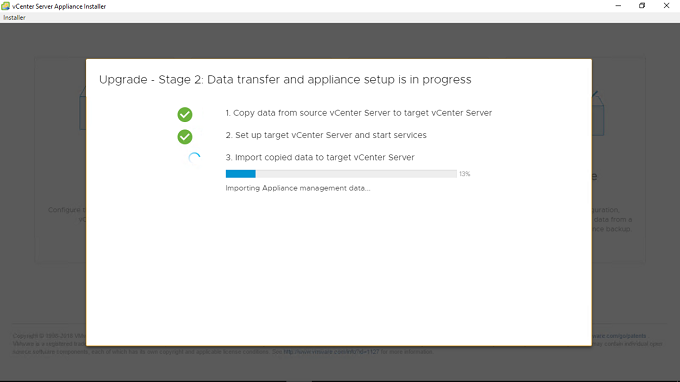Open the vmware.com info id=1127 link
The height and width of the screenshot is (382, 680).
coord(331,352)
